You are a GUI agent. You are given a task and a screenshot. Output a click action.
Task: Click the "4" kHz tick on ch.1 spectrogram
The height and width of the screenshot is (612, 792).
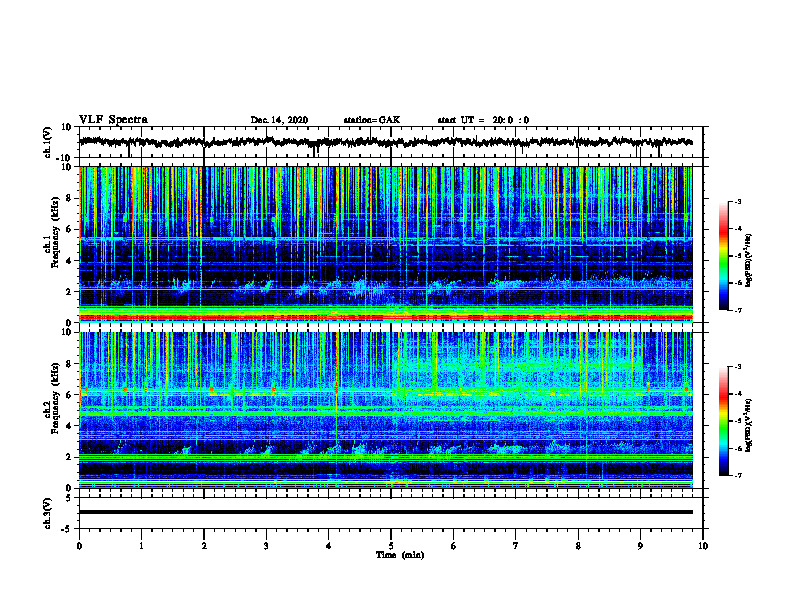point(69,261)
